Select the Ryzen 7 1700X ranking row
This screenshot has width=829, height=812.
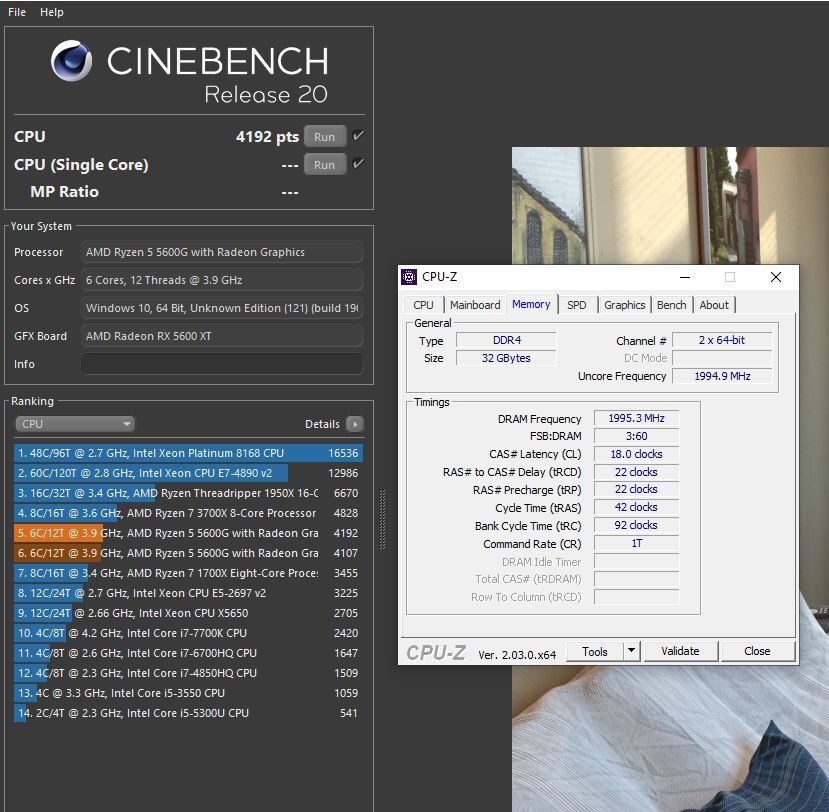click(188, 573)
